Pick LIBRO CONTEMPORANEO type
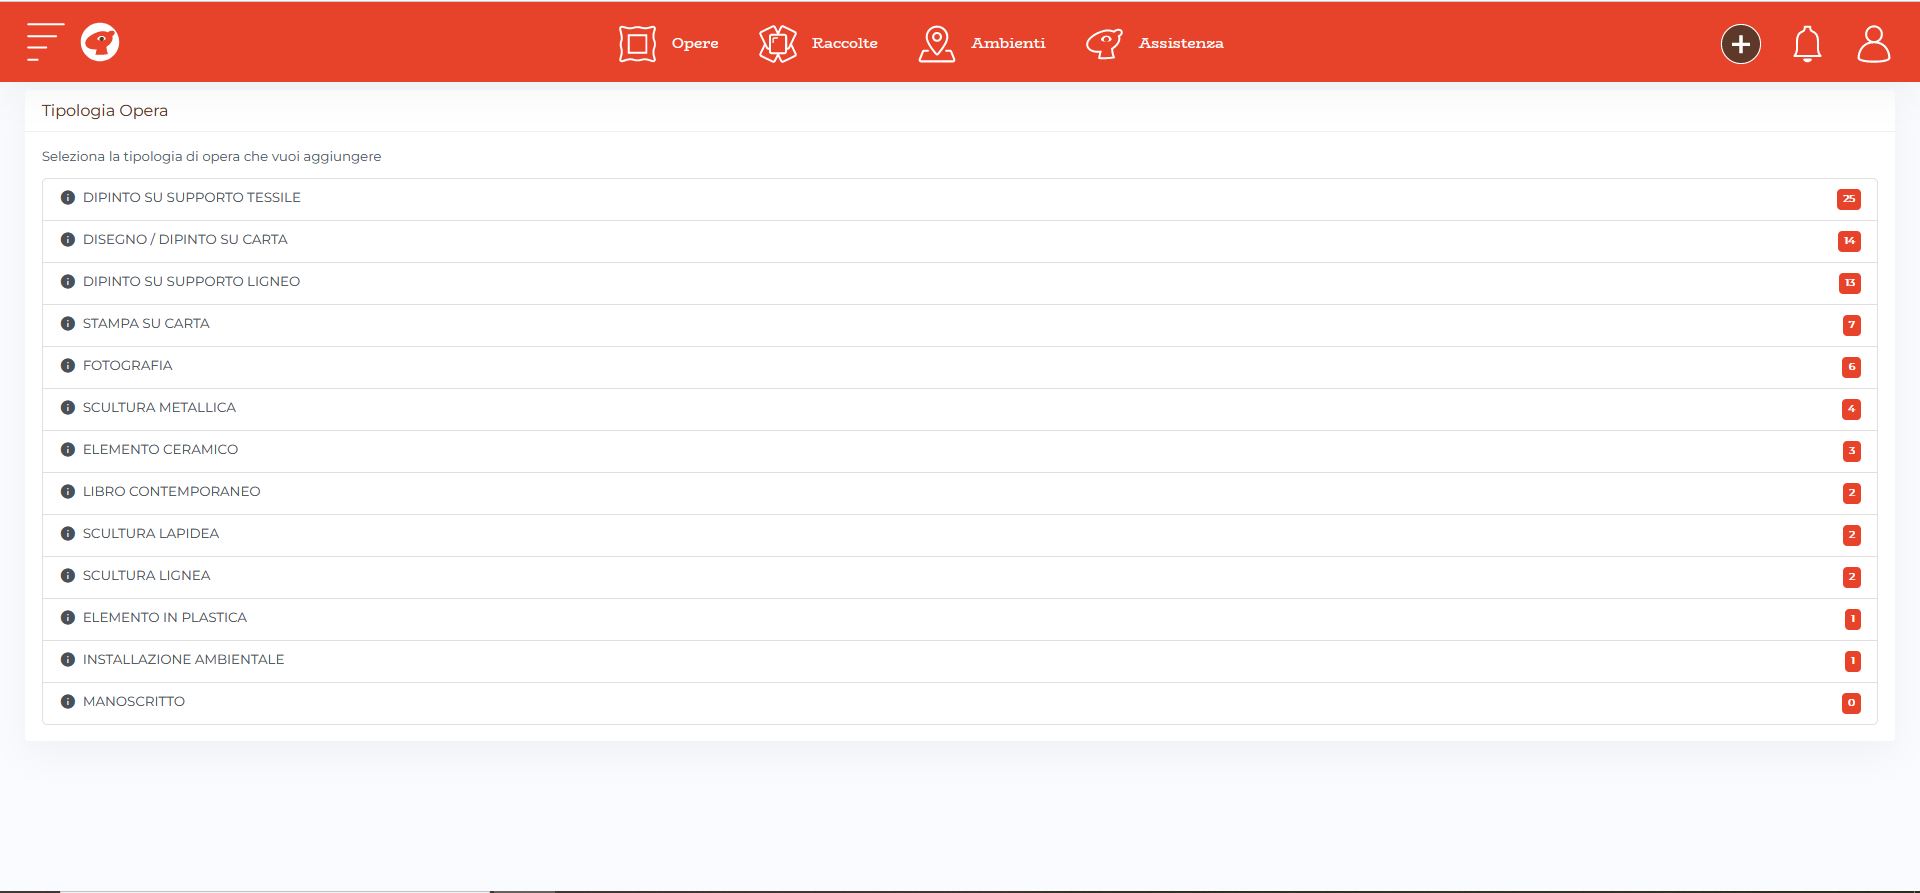 [x=960, y=493]
